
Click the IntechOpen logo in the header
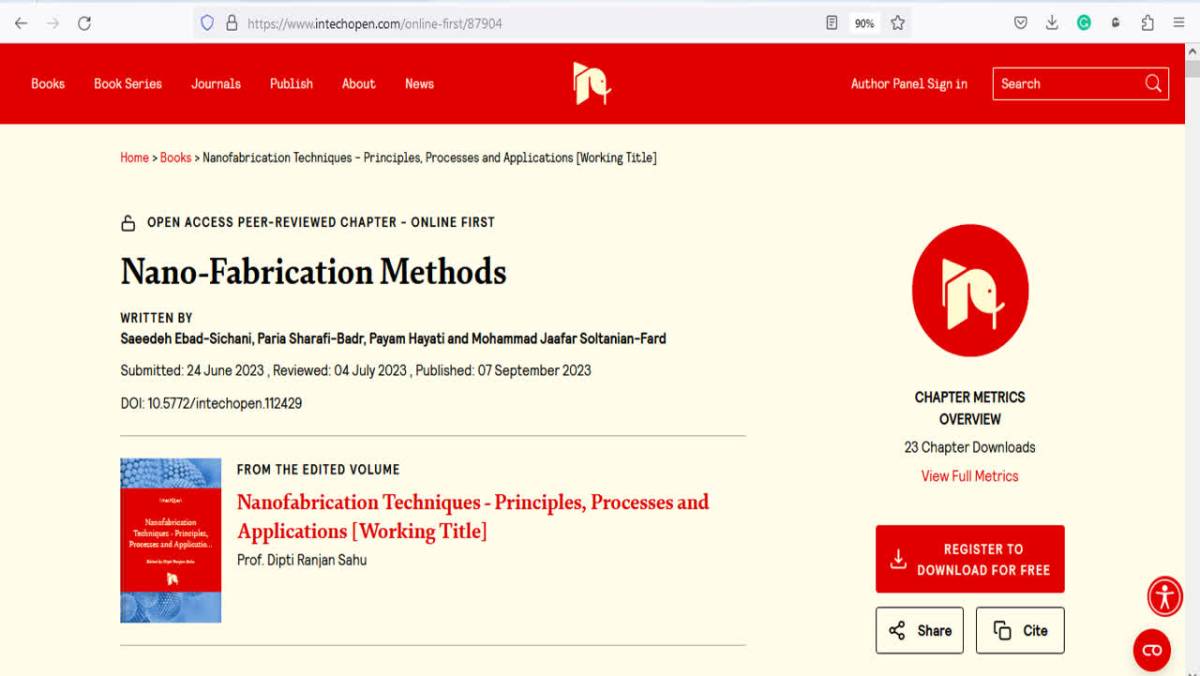(x=591, y=83)
